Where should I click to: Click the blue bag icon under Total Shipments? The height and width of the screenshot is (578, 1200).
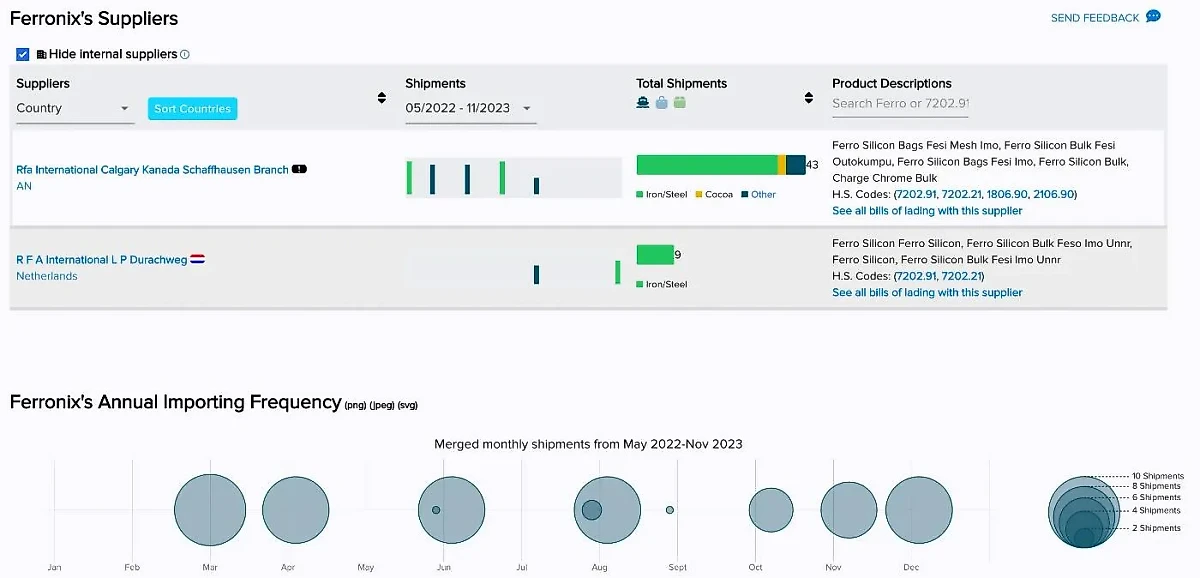click(661, 102)
